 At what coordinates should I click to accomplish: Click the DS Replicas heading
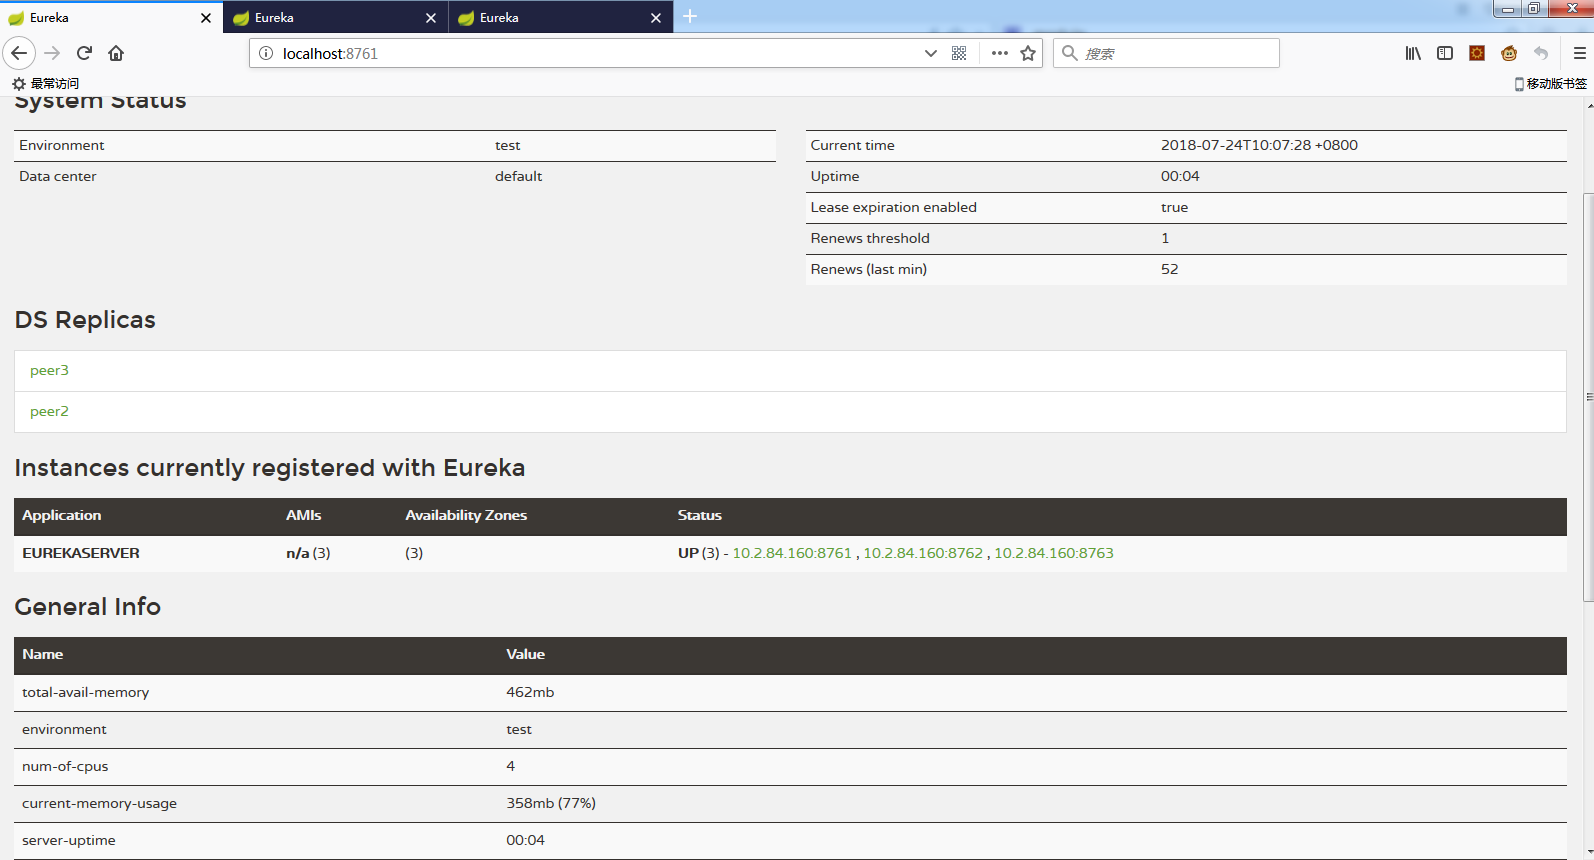tap(85, 320)
